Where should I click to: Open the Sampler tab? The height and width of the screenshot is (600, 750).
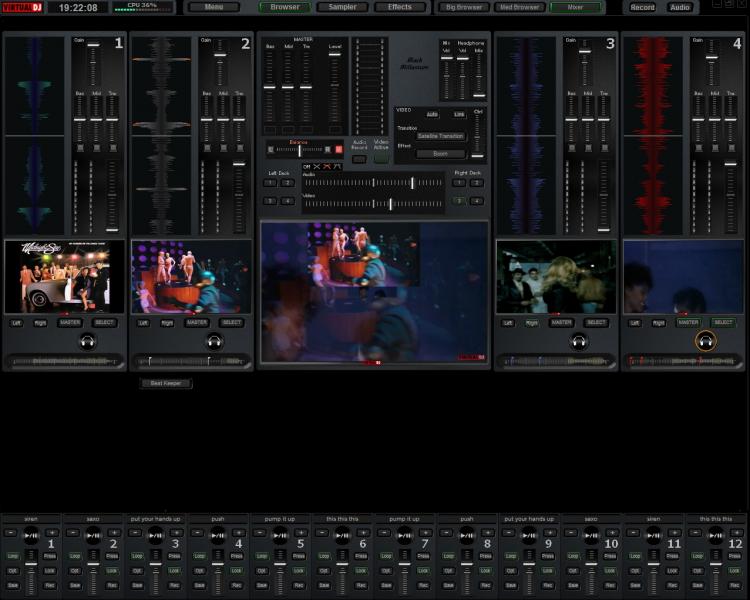[x=342, y=7]
